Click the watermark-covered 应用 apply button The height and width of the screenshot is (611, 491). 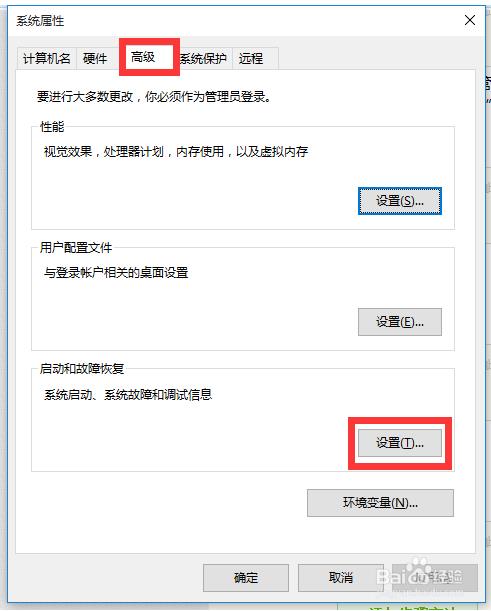(x=435, y=577)
